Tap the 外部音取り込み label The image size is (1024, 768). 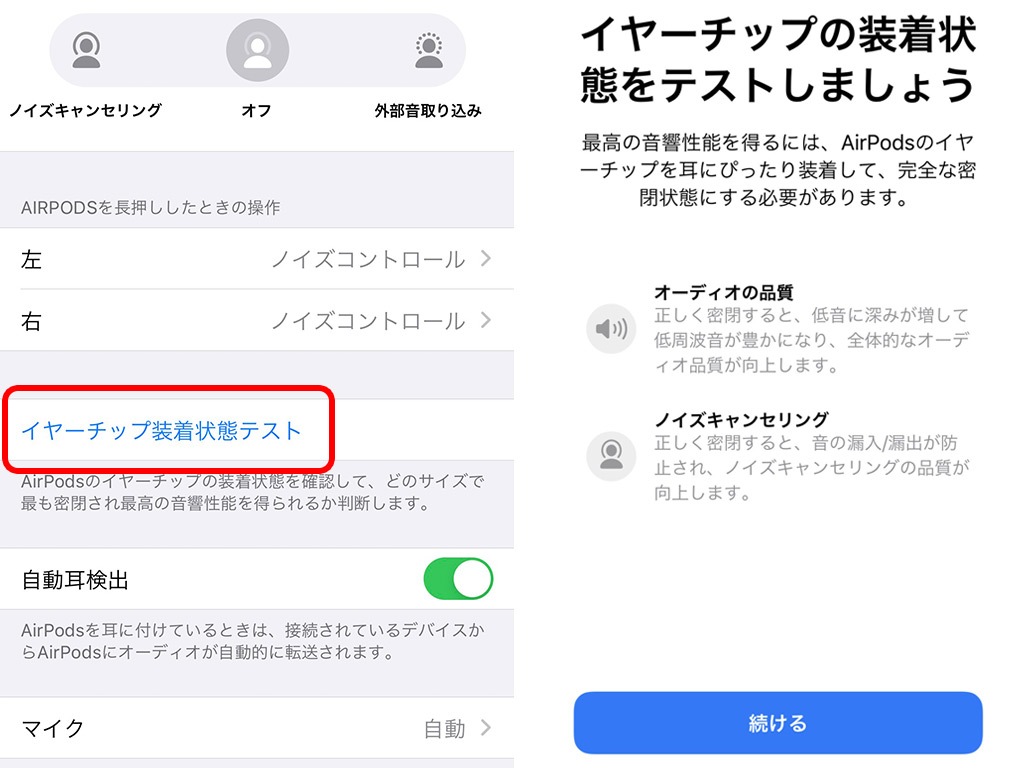(428, 110)
